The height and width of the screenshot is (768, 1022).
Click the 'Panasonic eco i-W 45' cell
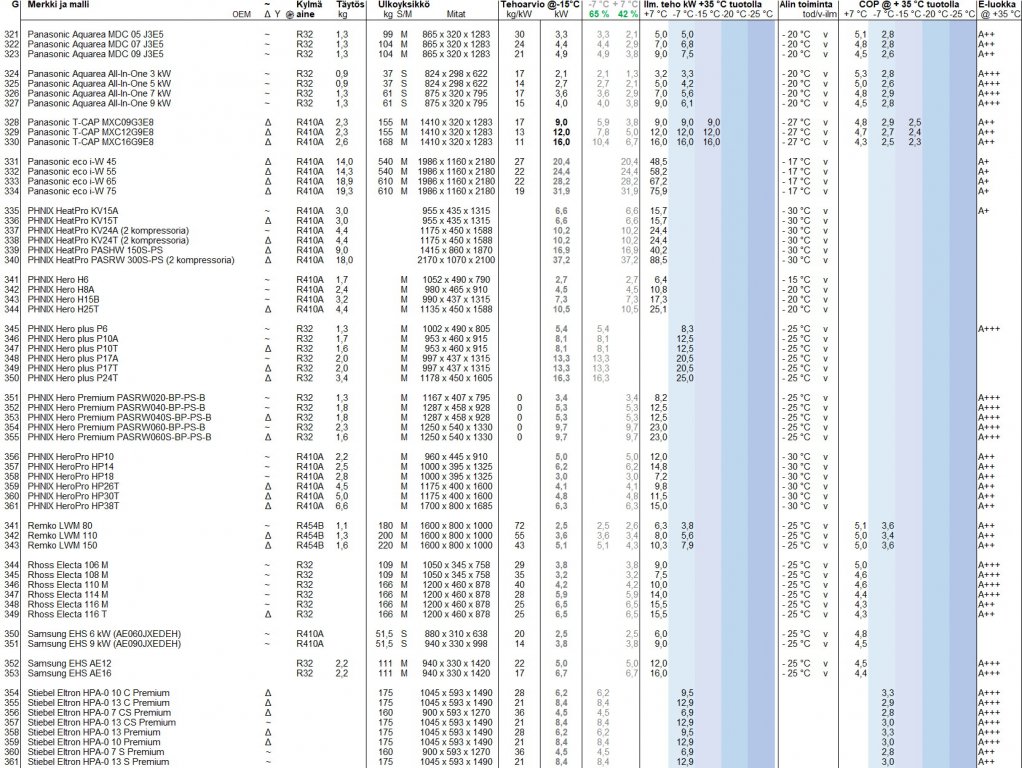point(72,162)
